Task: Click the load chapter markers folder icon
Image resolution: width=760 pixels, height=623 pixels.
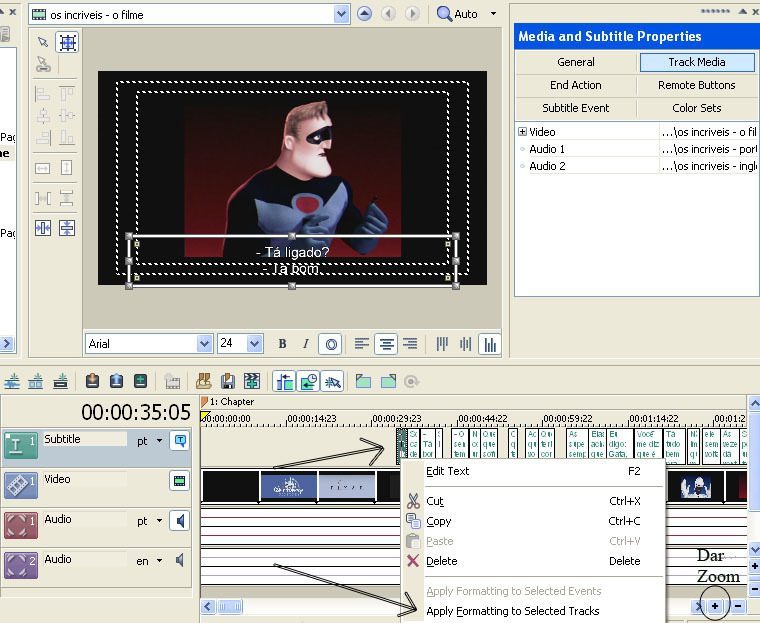Action: click(x=204, y=381)
